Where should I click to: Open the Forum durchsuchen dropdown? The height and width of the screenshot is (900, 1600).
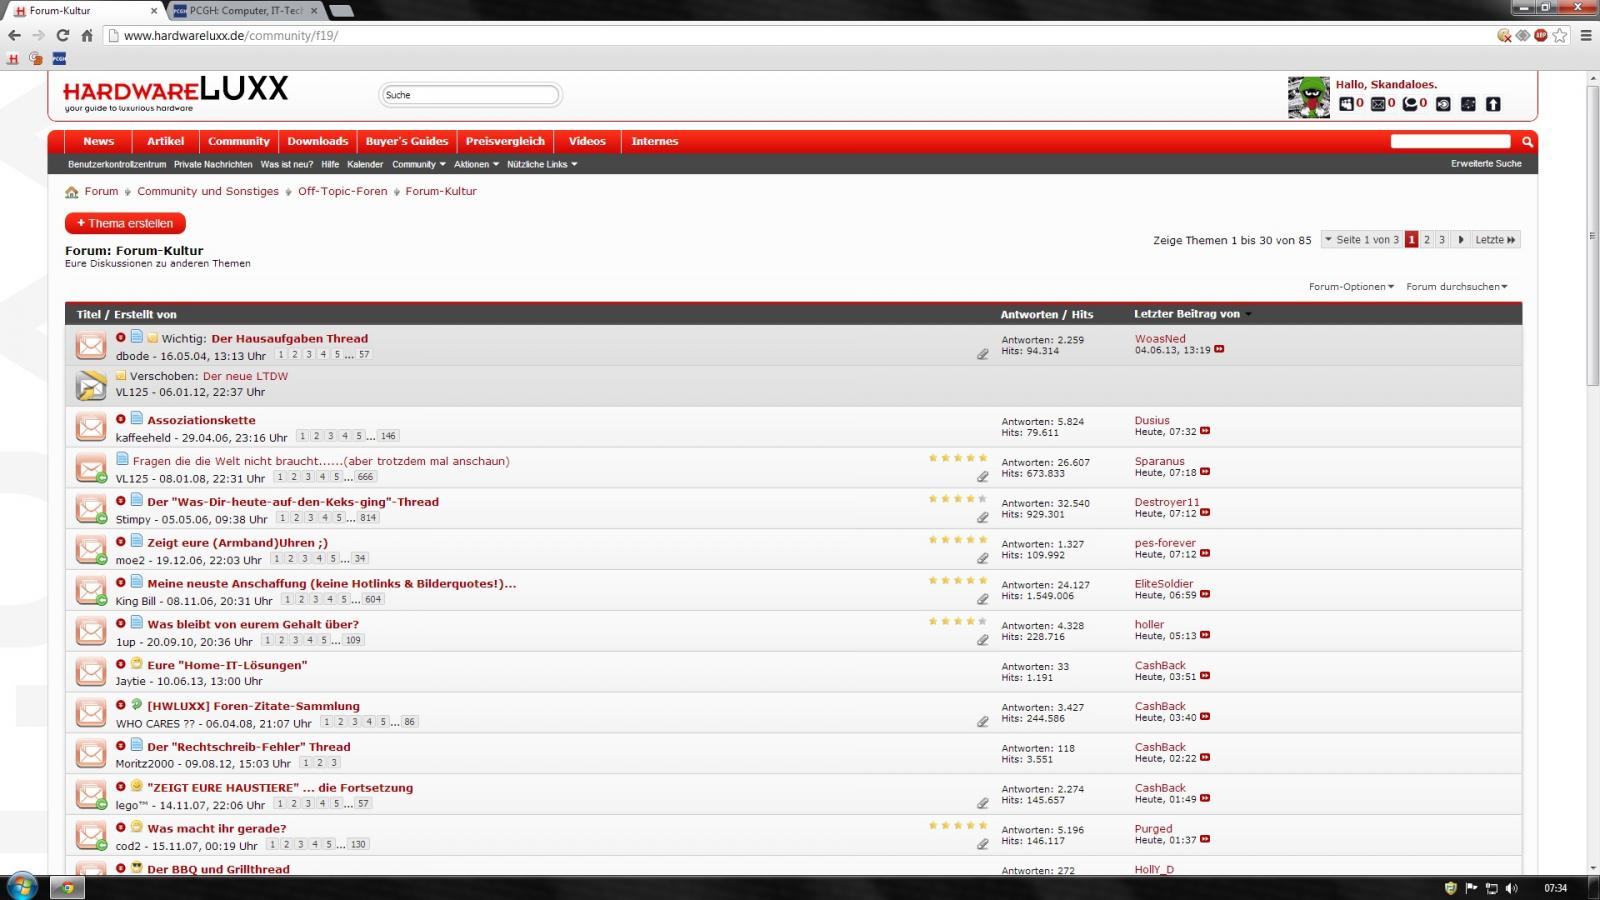tap(1456, 287)
